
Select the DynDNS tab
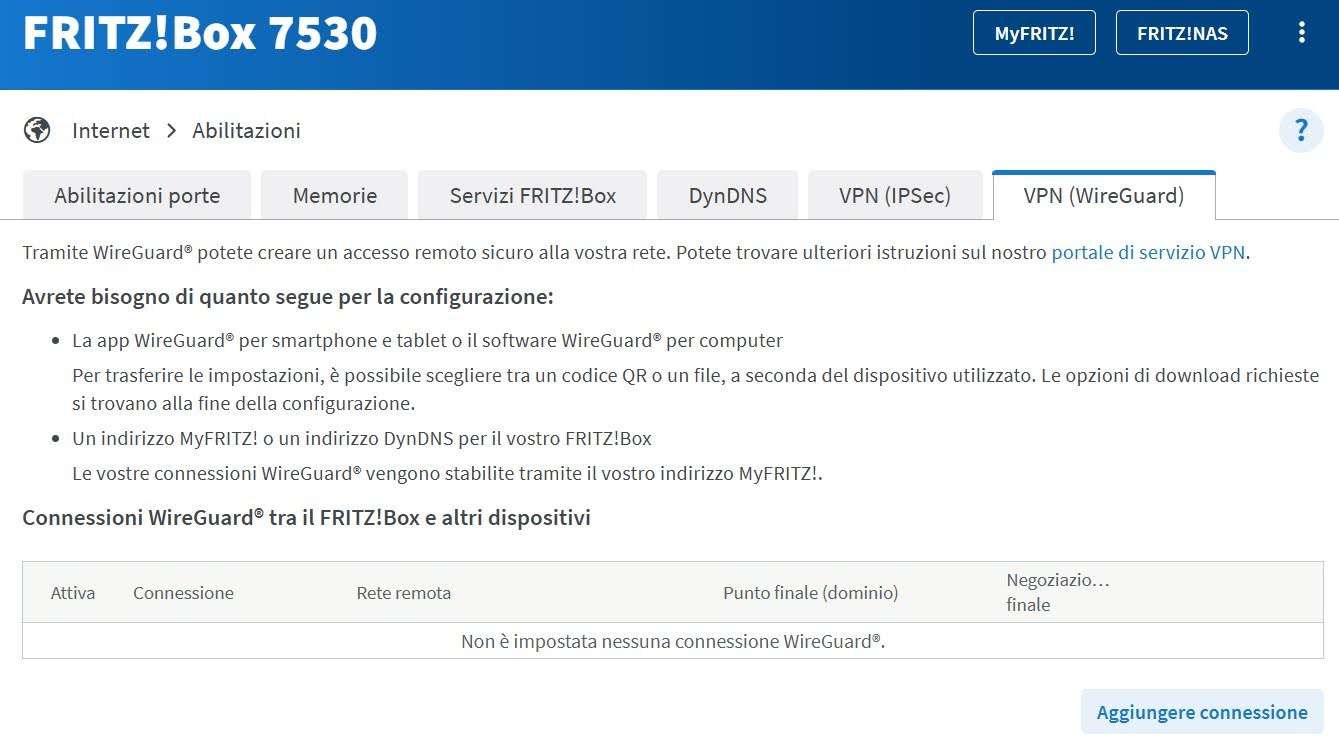[727, 195]
